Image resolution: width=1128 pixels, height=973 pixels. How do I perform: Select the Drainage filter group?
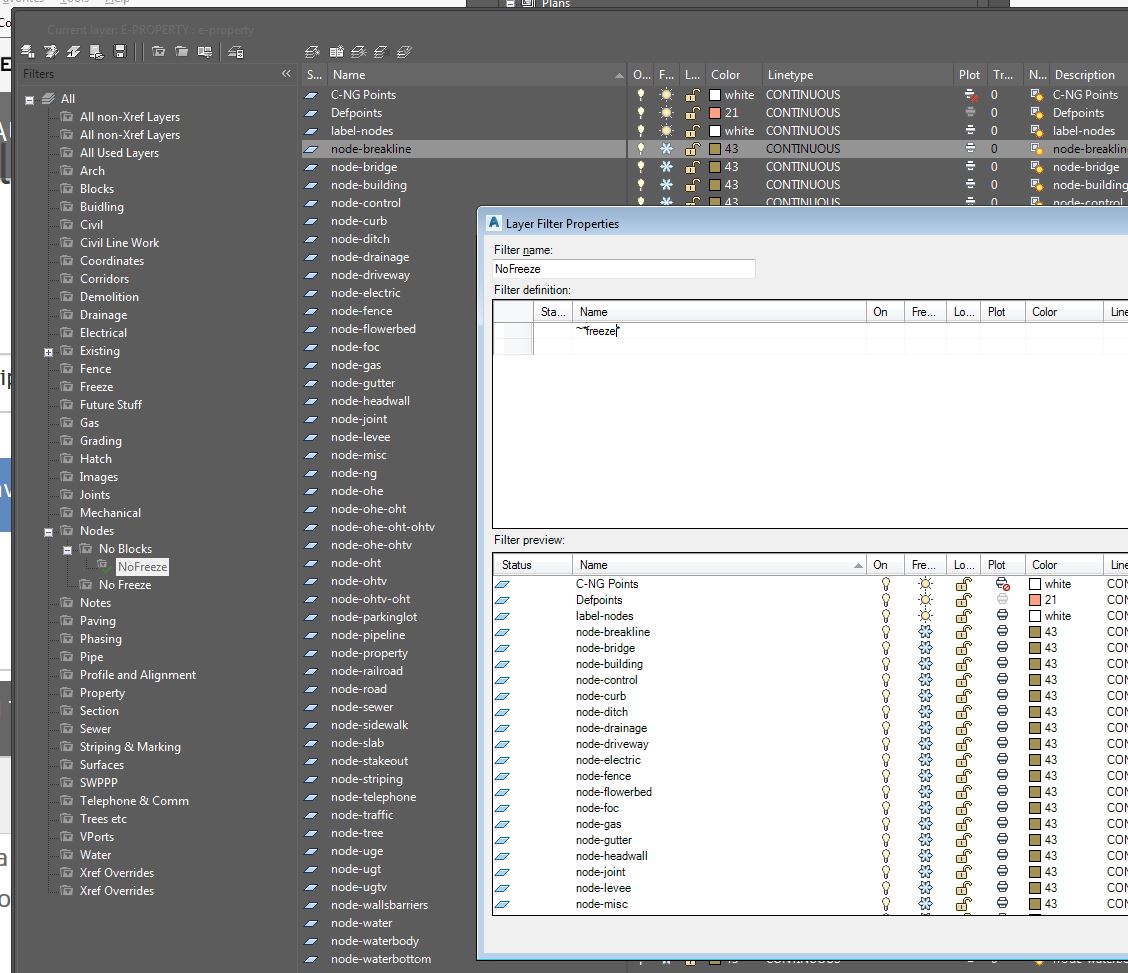tap(103, 314)
